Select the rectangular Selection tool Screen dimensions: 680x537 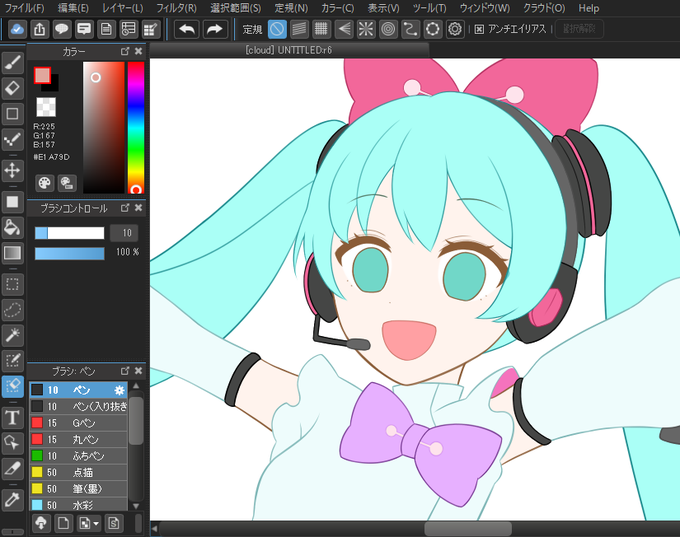[12, 284]
